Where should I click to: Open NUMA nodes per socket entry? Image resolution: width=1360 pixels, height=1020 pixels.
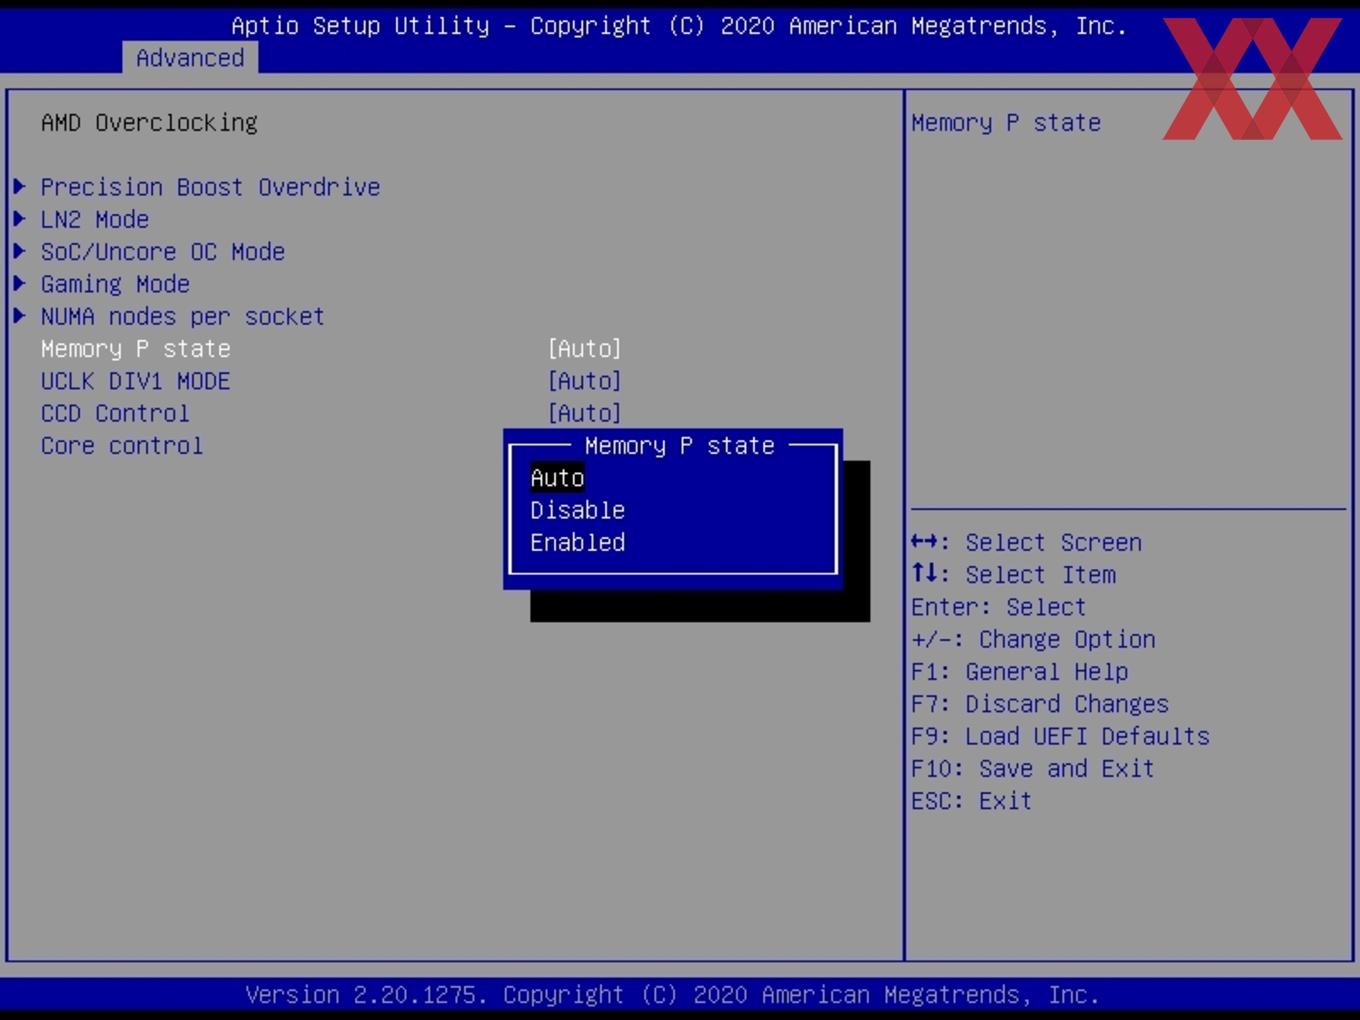pos(183,316)
